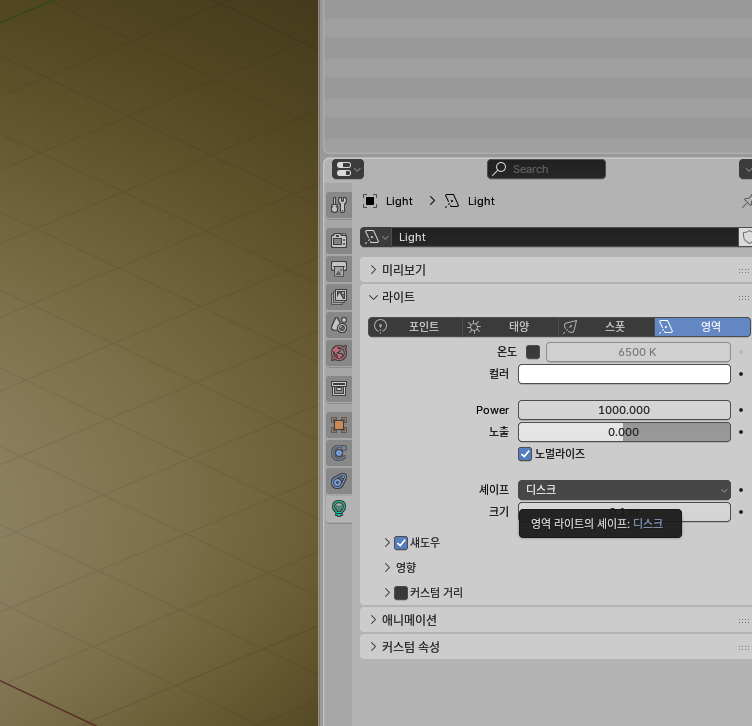752x726 pixels.
Task: Open the 컬러 white color swatch
Action: click(x=624, y=374)
